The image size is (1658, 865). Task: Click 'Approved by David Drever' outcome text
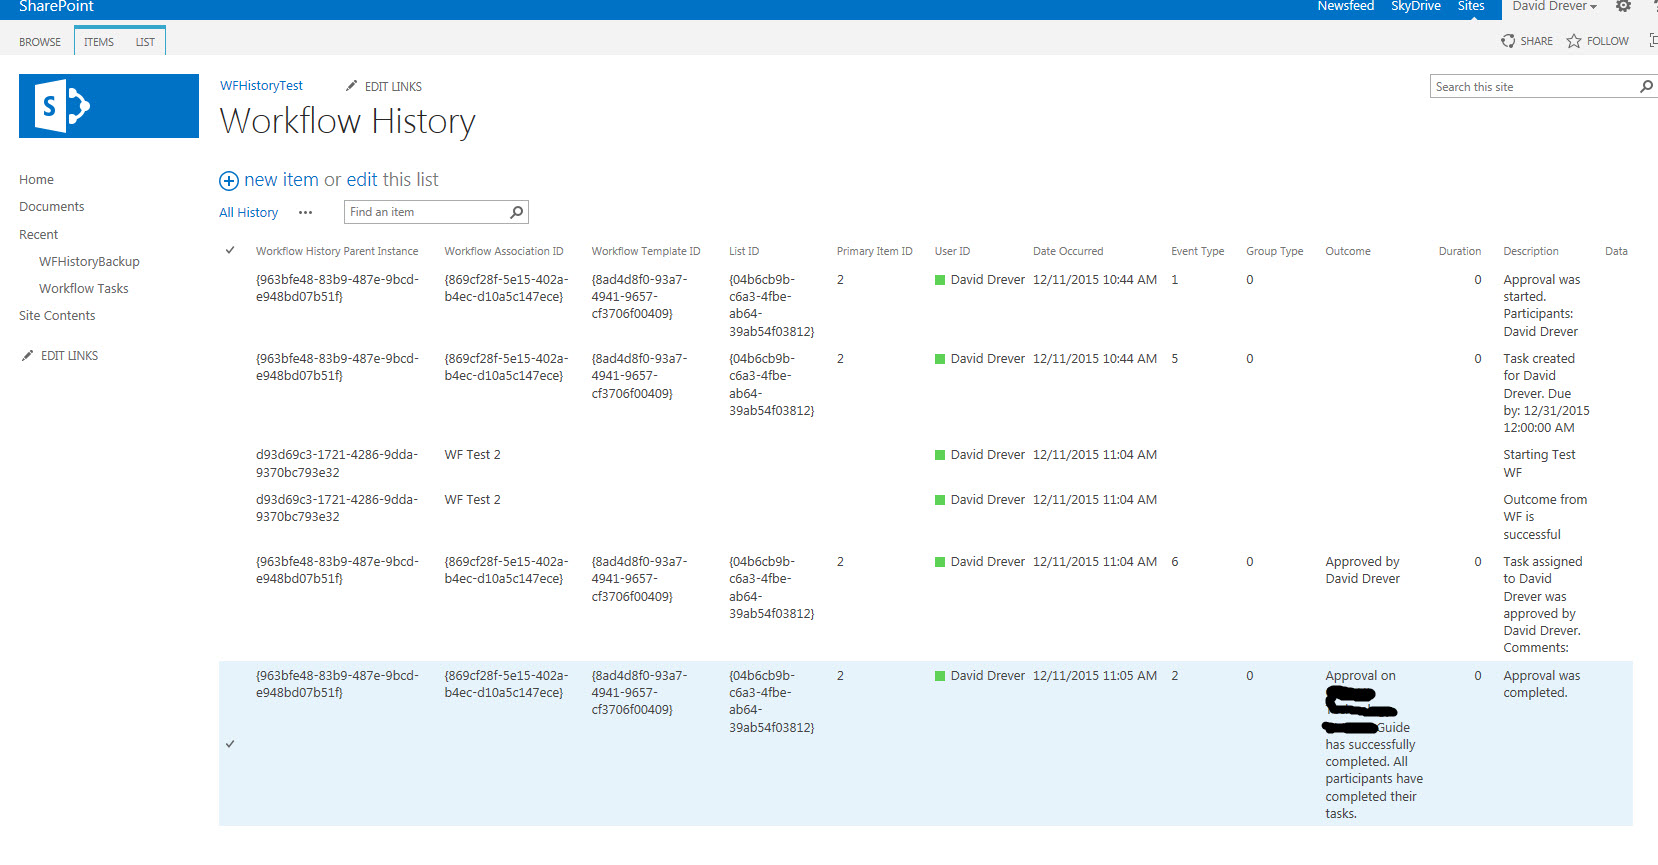[1363, 570]
